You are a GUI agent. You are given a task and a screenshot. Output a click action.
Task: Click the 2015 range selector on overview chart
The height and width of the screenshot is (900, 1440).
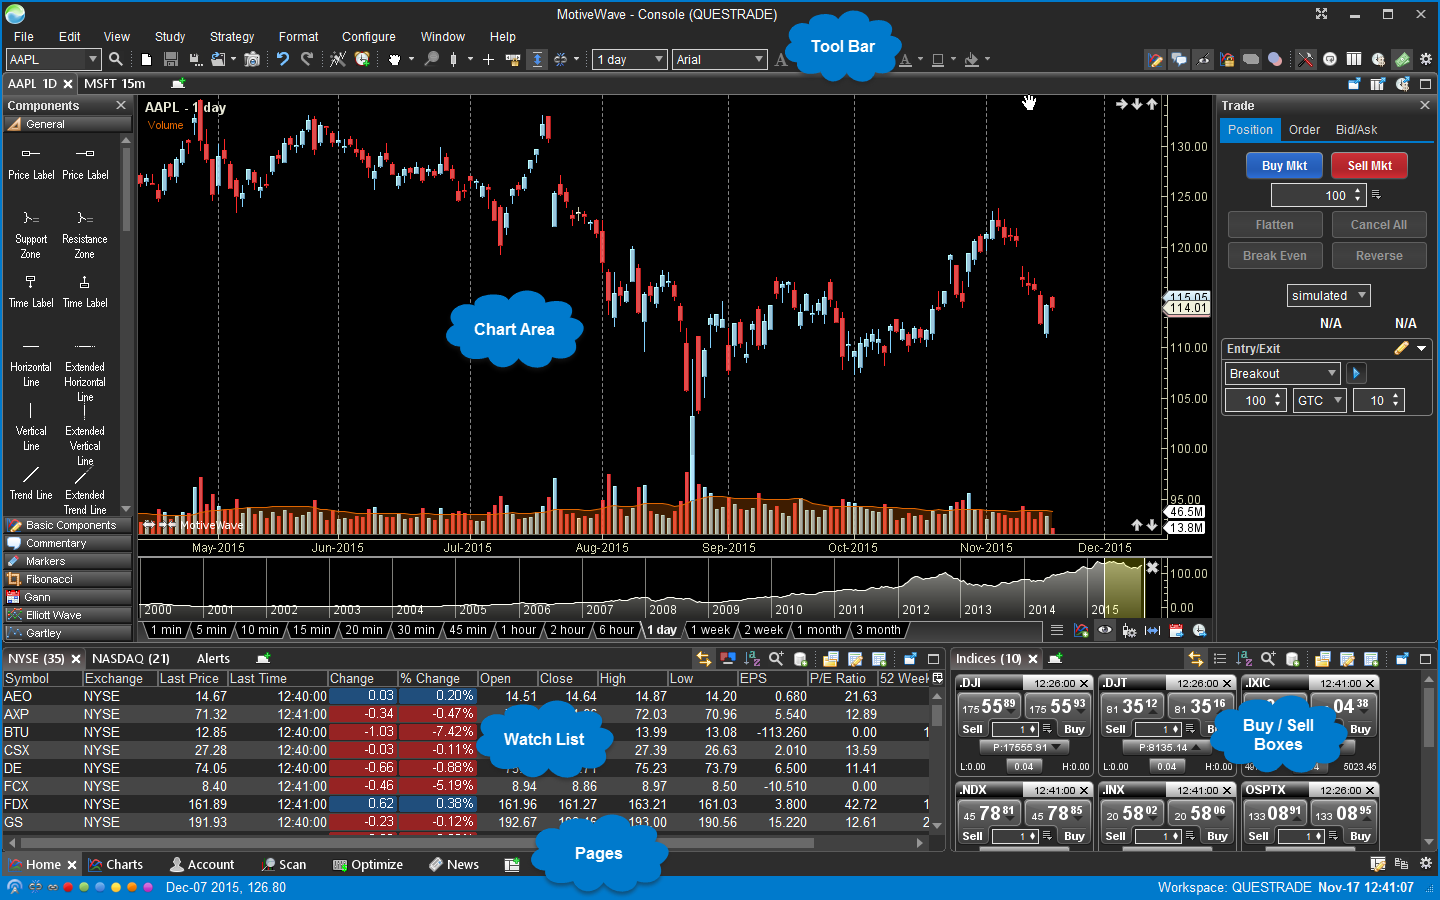(1123, 589)
